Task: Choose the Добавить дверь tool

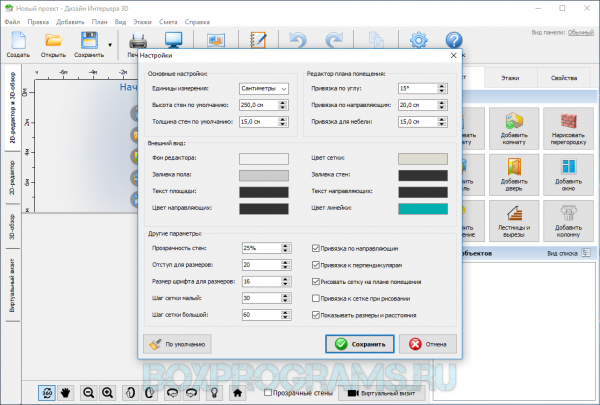Action: coord(514,175)
